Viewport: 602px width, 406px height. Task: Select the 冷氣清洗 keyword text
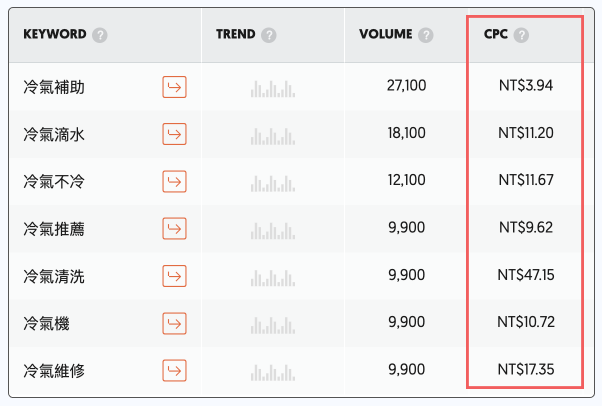coord(54,276)
